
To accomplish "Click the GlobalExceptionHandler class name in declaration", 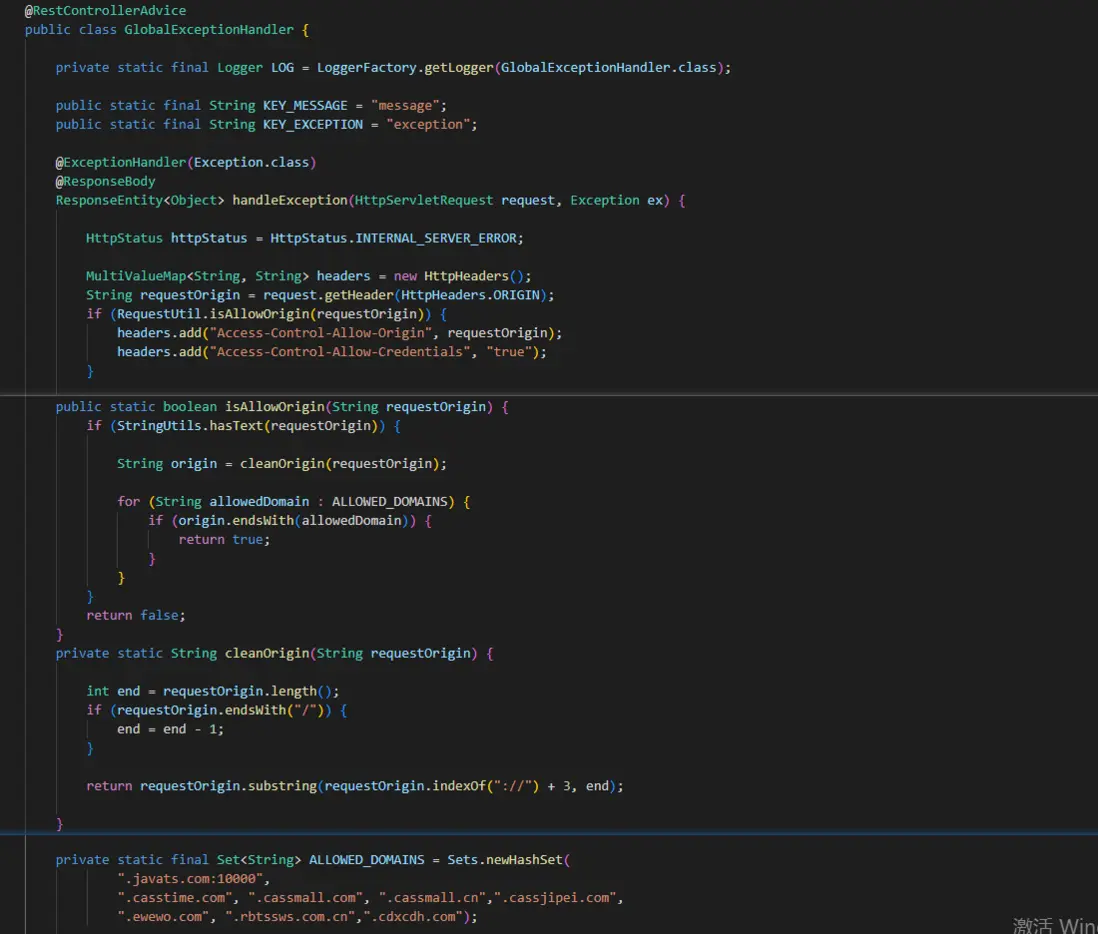I will tap(209, 29).
